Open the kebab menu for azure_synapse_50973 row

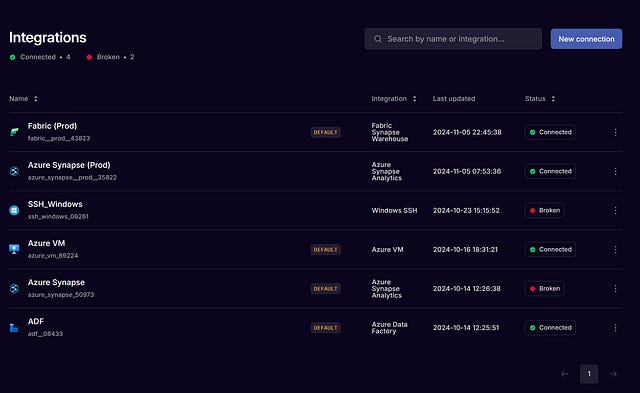pos(615,289)
